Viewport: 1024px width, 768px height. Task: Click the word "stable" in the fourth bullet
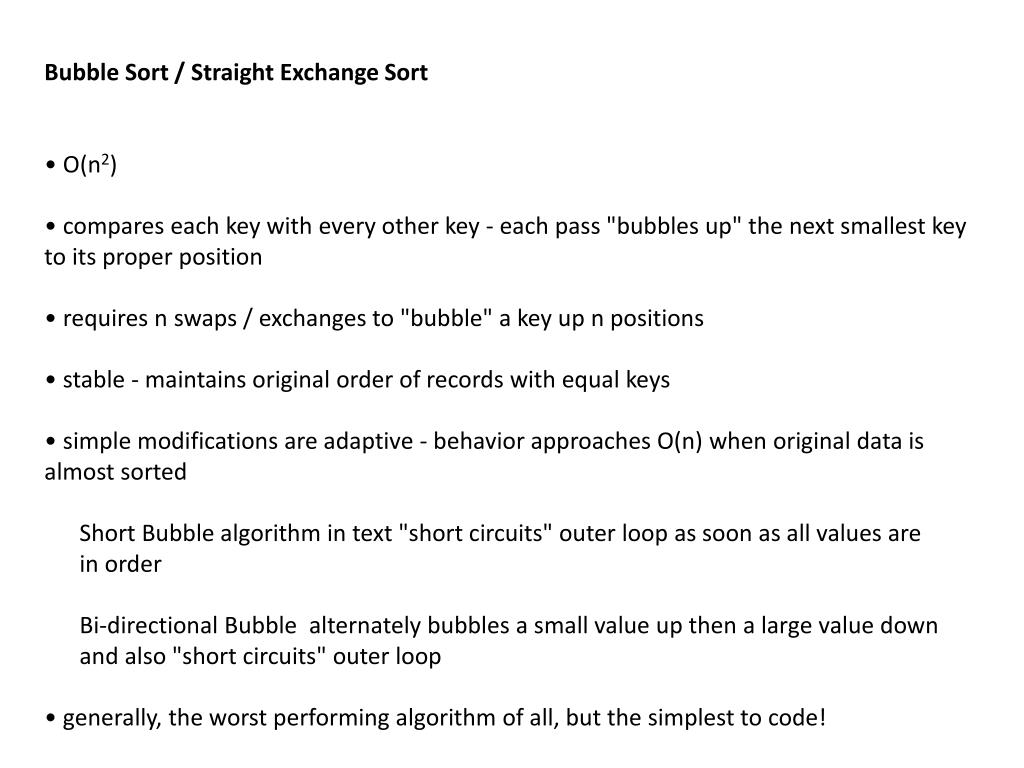(93, 379)
